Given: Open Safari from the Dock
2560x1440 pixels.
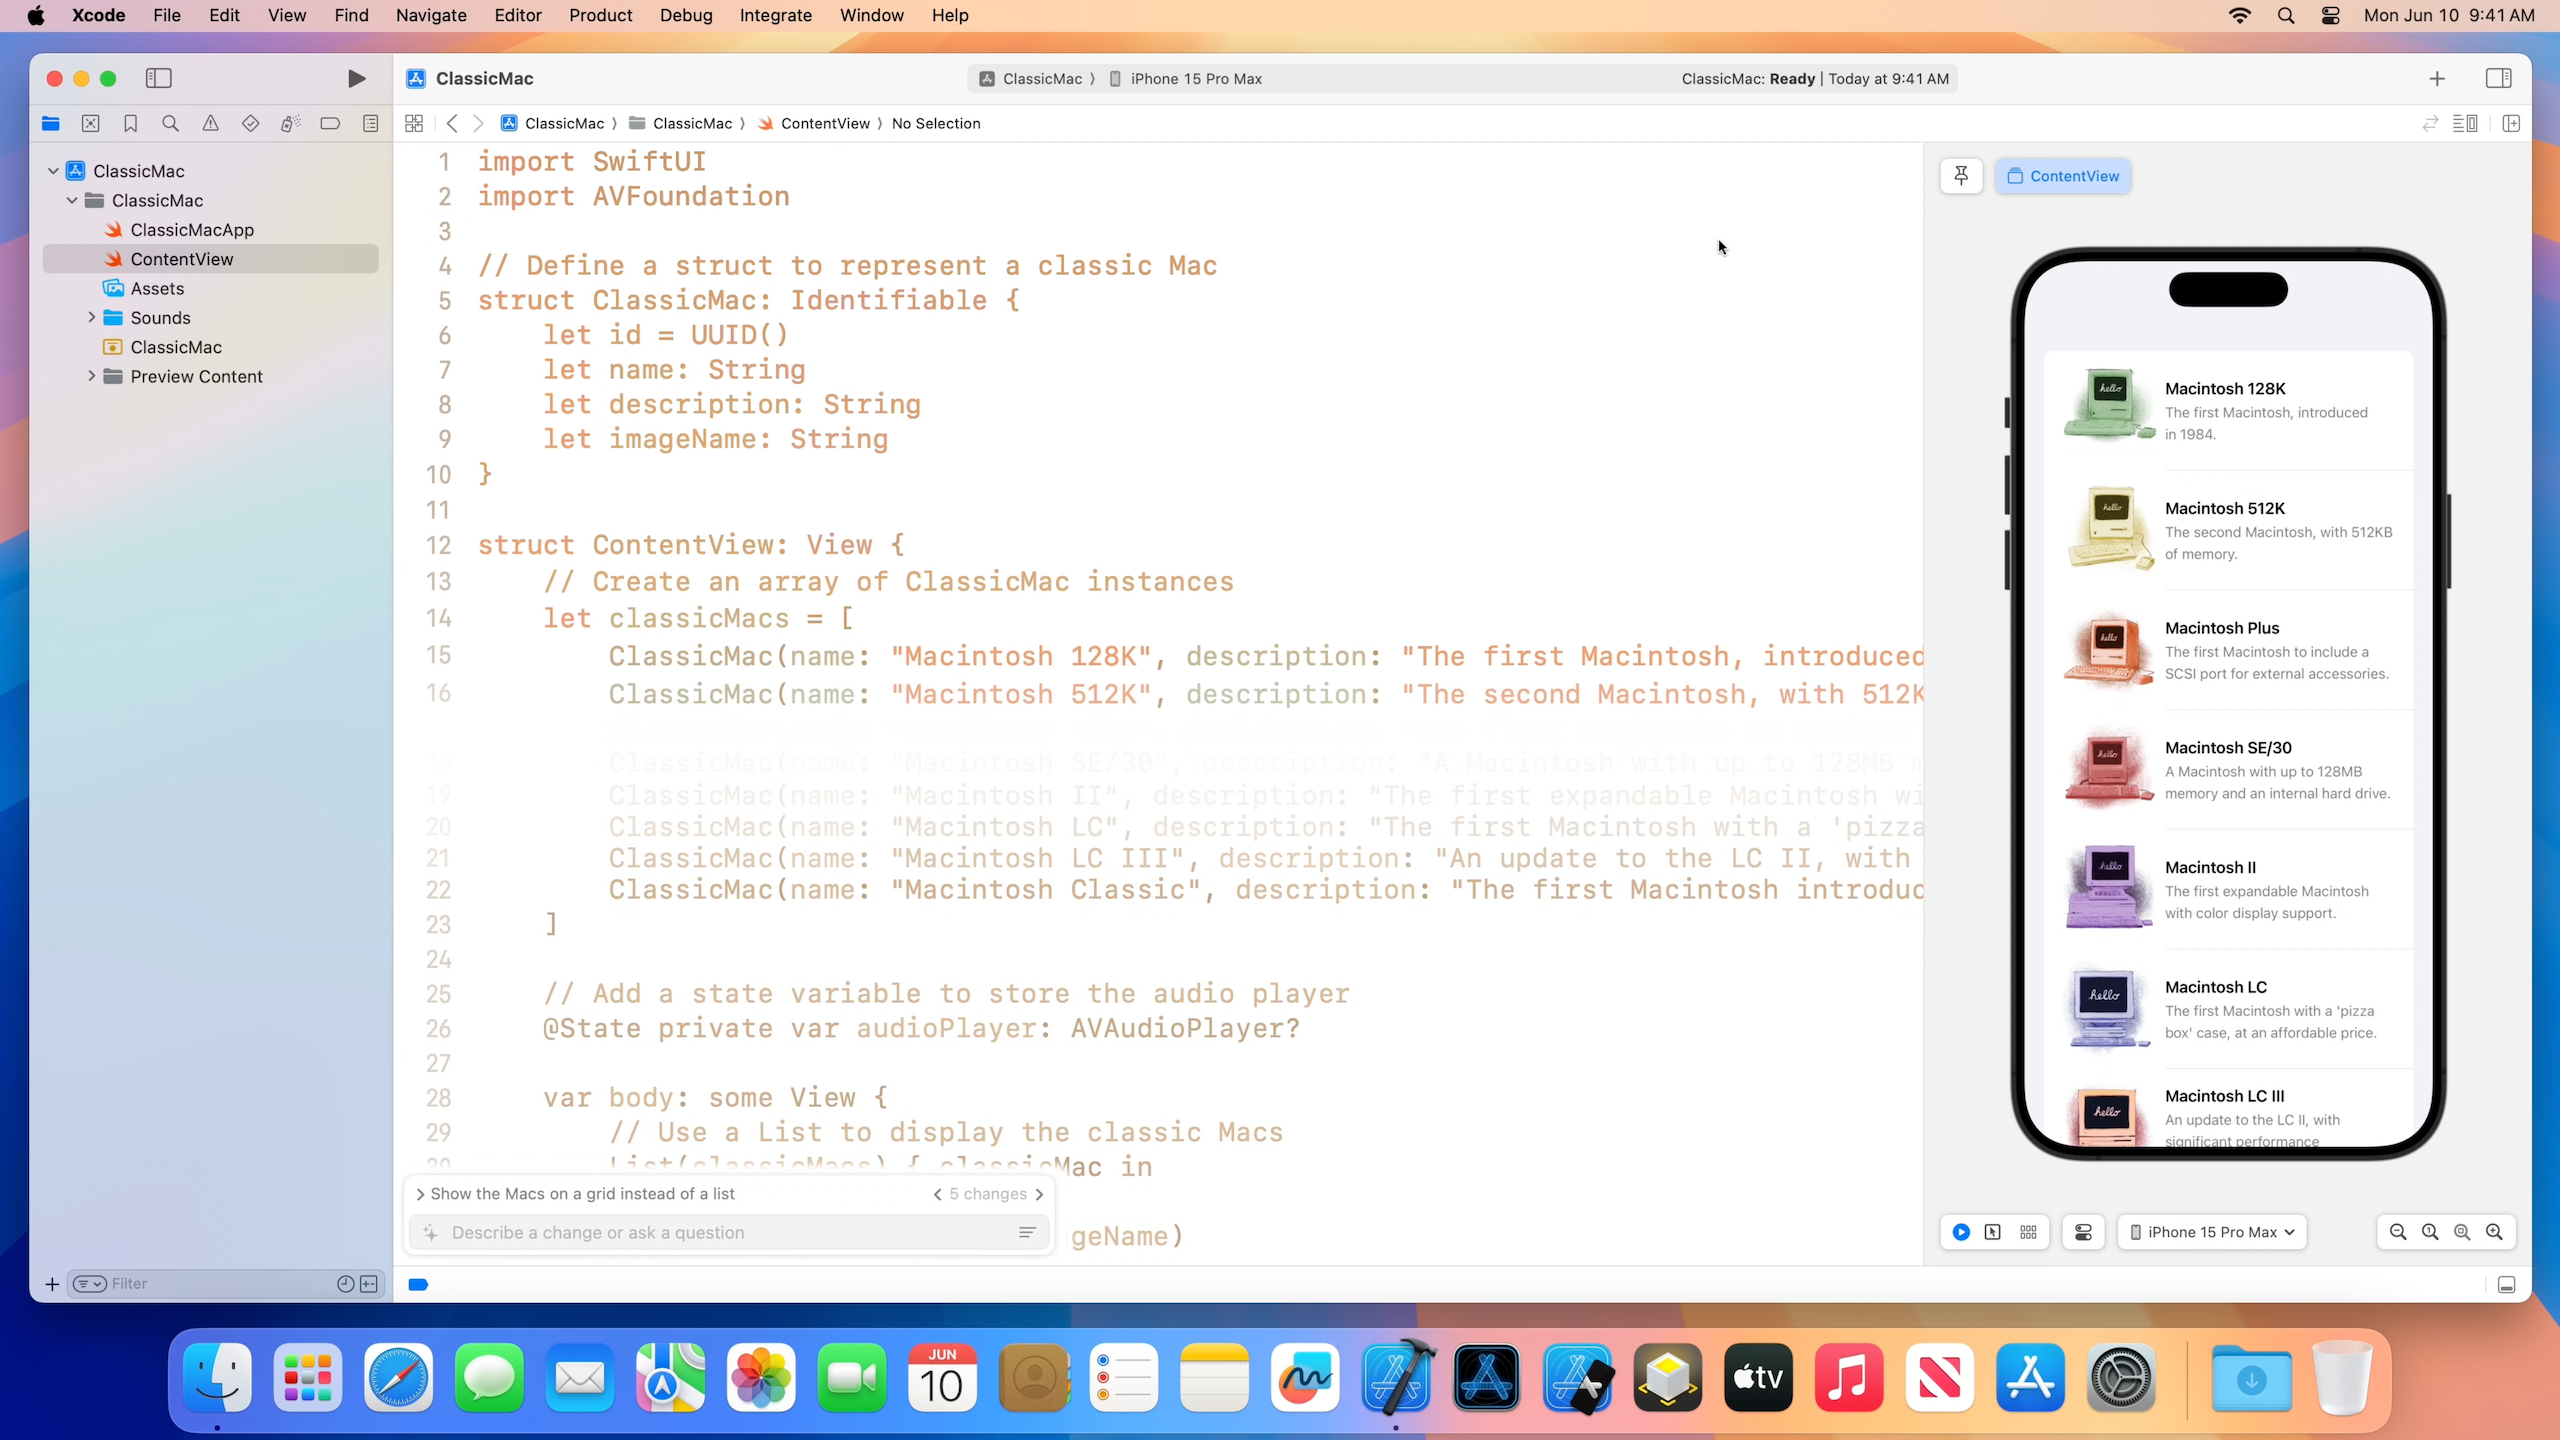Looking at the screenshot, I should pyautogui.click(x=398, y=1378).
